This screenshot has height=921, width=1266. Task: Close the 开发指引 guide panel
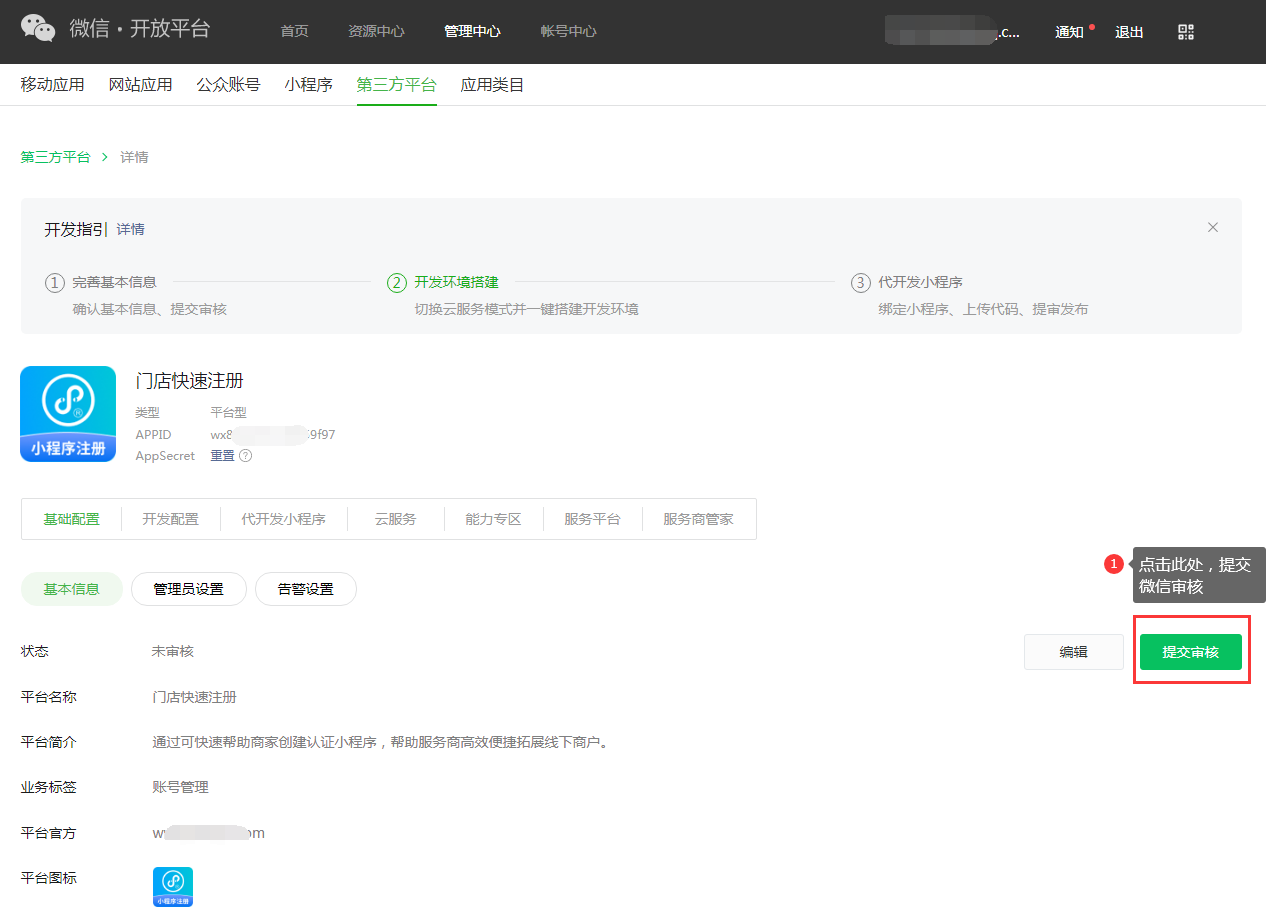click(x=1213, y=228)
